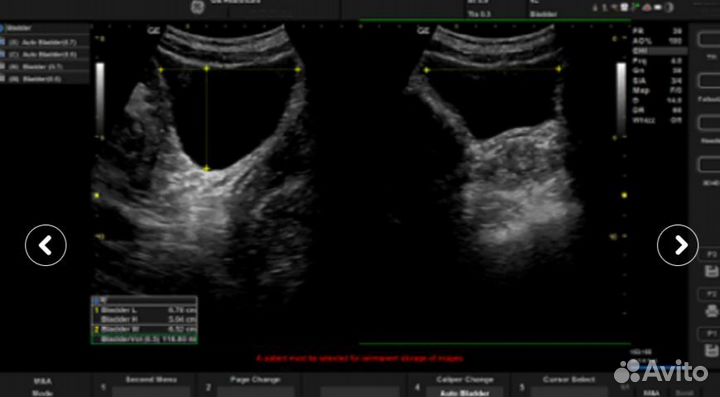Click the Bladder L 6.76 cm result

(145, 310)
